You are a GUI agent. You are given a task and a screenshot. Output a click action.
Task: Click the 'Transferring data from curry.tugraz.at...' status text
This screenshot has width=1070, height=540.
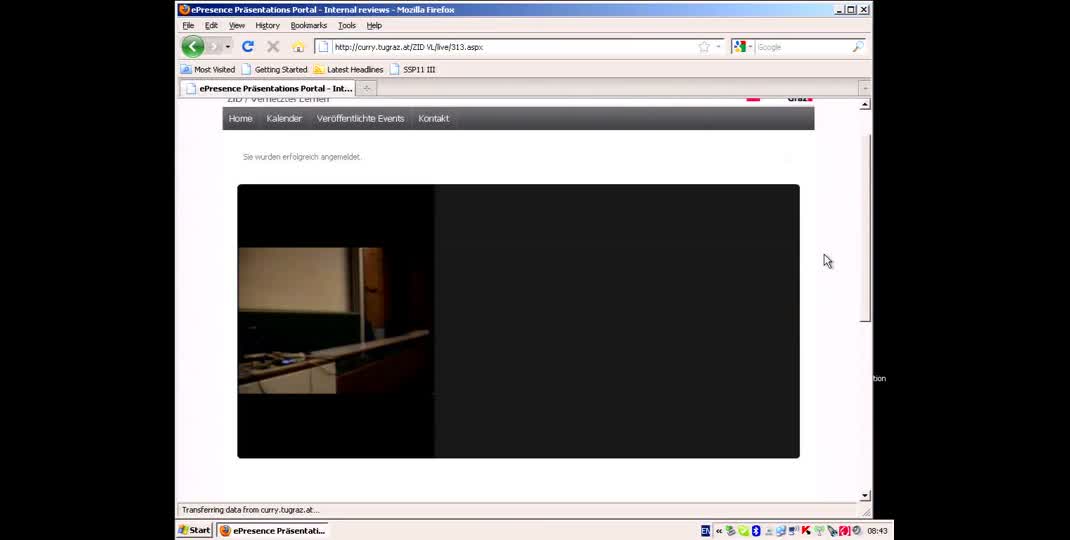click(x=250, y=510)
